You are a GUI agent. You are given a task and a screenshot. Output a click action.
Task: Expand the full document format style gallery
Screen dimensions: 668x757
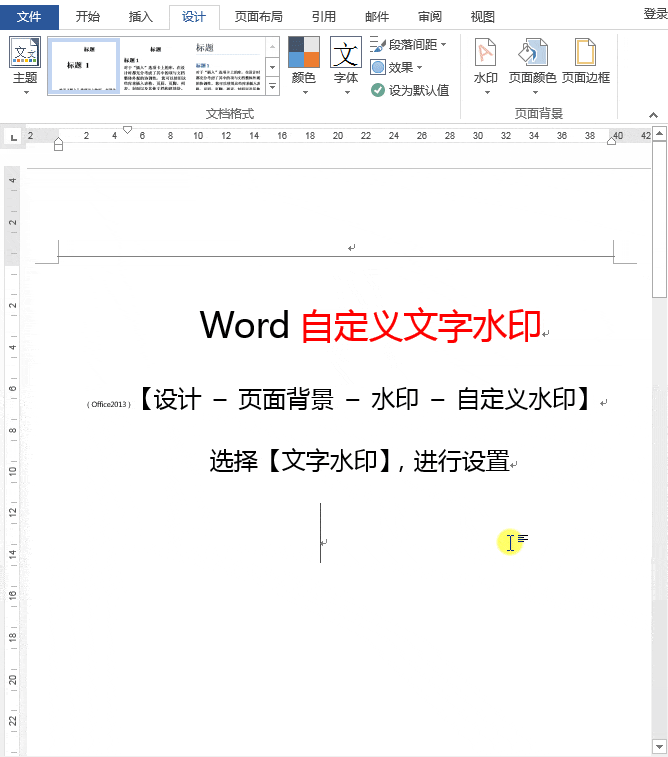coord(273,86)
